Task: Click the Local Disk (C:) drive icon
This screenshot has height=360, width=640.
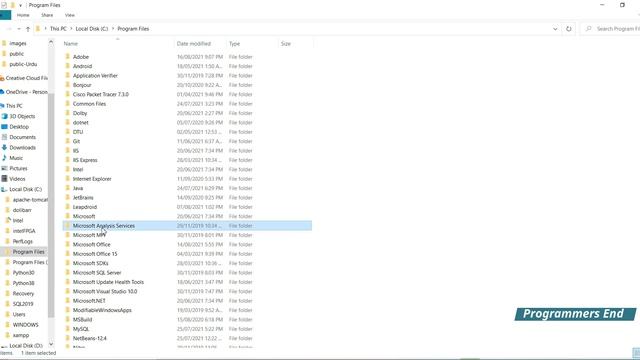Action: click(x=4, y=189)
